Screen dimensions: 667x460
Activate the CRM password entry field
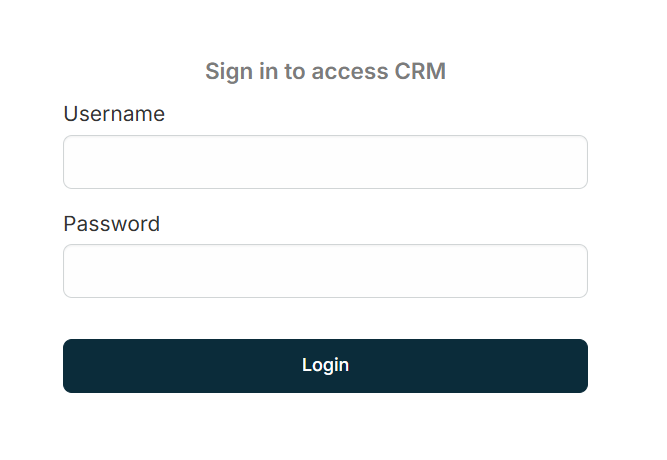point(325,271)
